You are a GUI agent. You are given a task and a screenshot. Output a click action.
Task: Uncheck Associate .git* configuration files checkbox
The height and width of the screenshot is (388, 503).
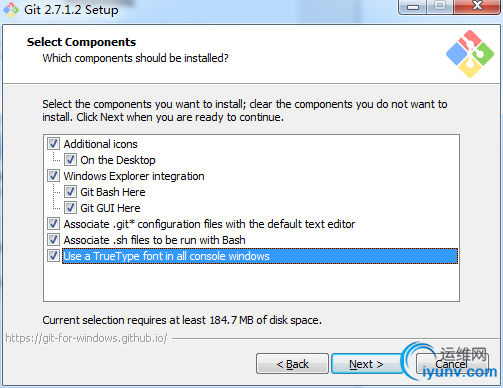click(x=53, y=224)
